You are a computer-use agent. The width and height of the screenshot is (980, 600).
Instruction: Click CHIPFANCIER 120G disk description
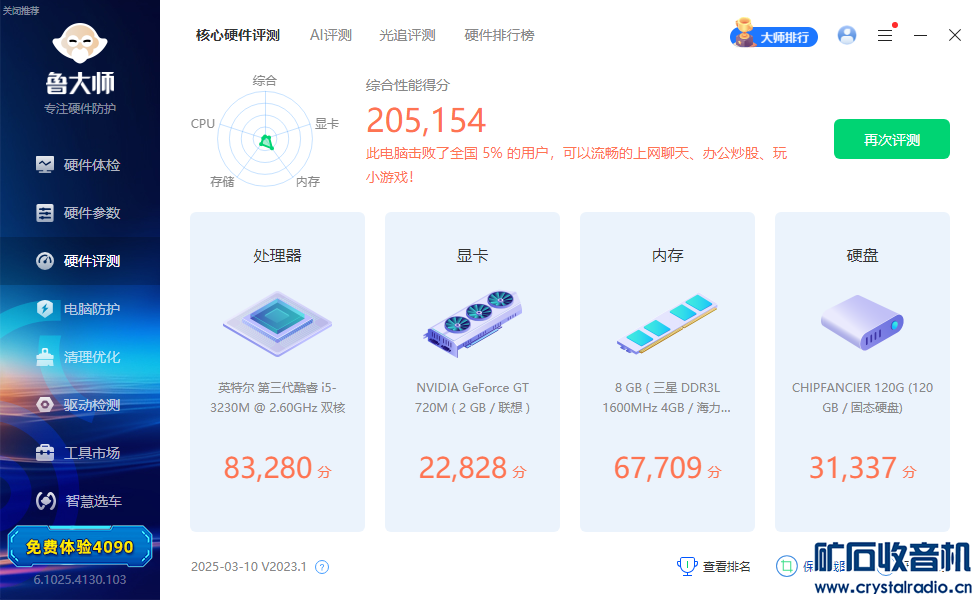pos(862,398)
